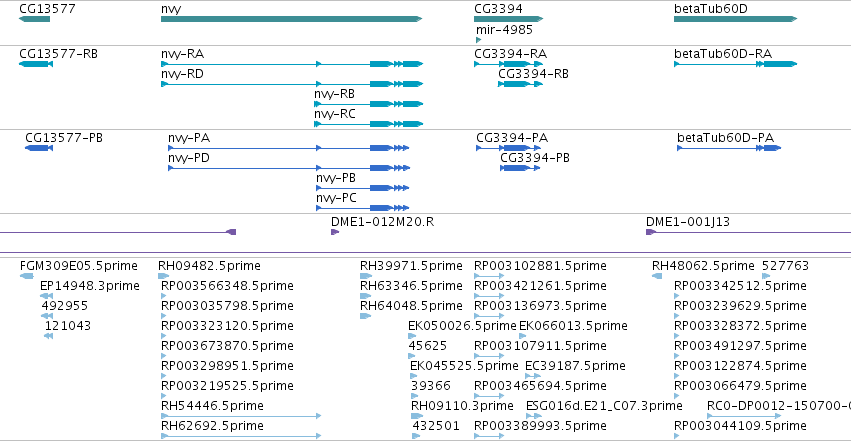Select the nvy-RC transcript feature
This screenshot has height=441, width=851.
click(x=368, y=124)
